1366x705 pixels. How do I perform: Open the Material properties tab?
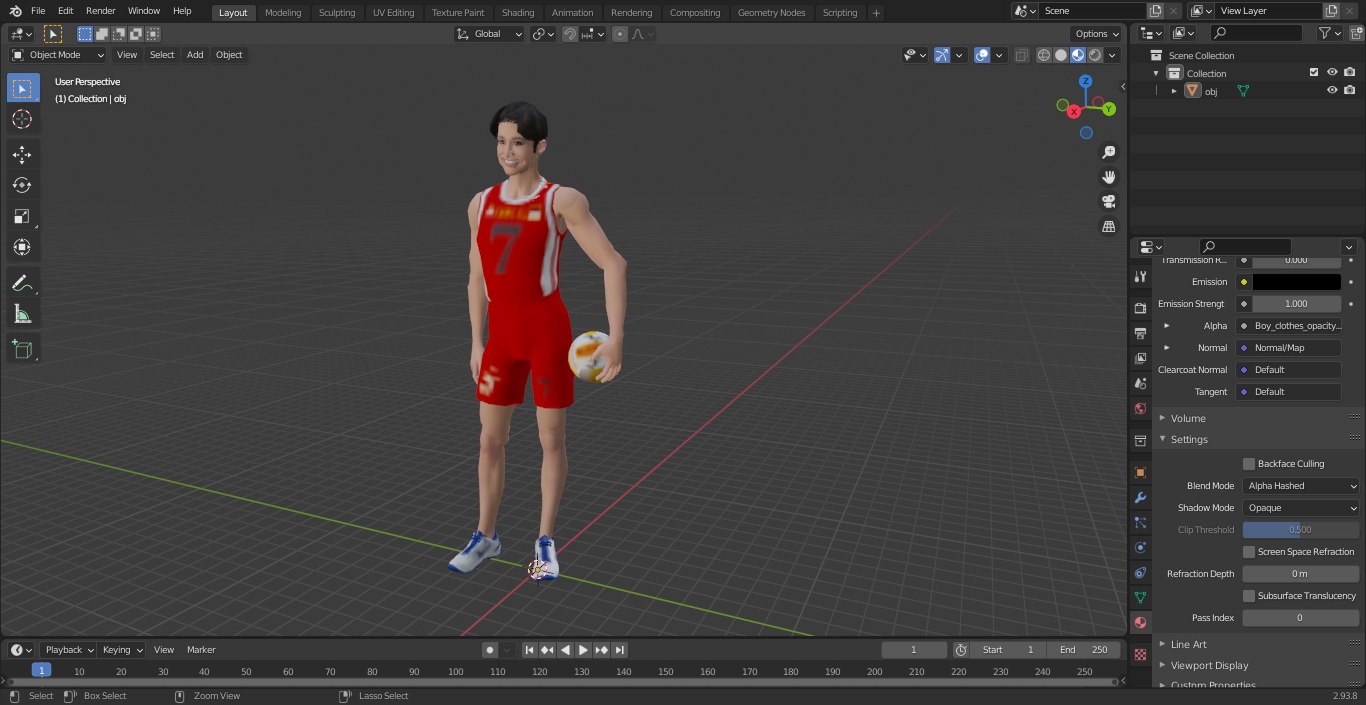click(1140, 622)
